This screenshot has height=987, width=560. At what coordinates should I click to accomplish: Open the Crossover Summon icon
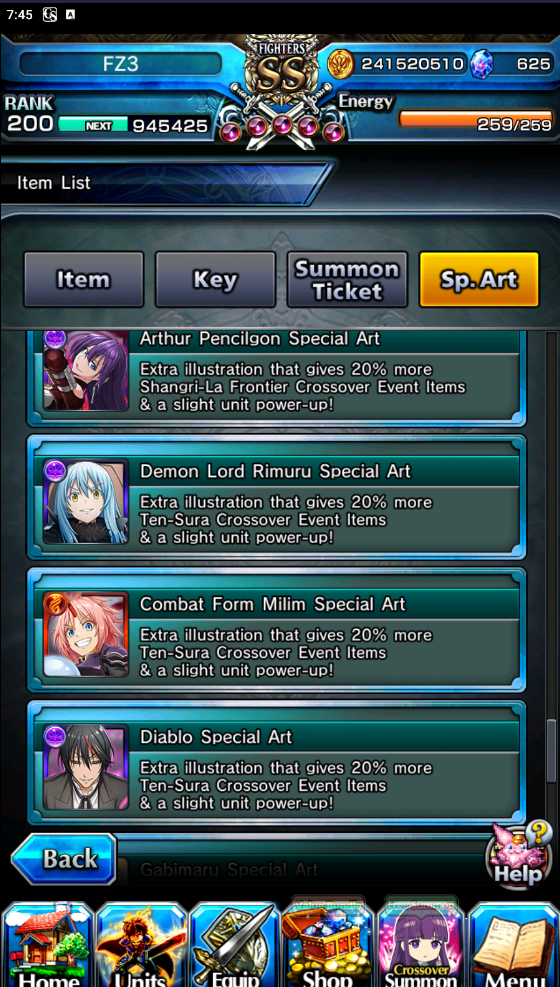click(421, 944)
